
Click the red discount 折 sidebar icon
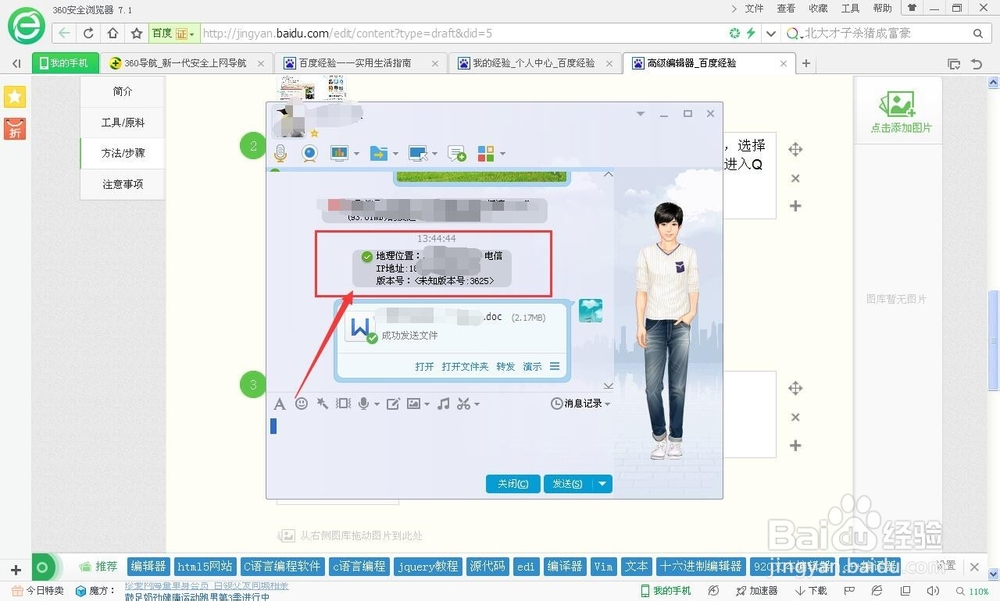pos(15,129)
